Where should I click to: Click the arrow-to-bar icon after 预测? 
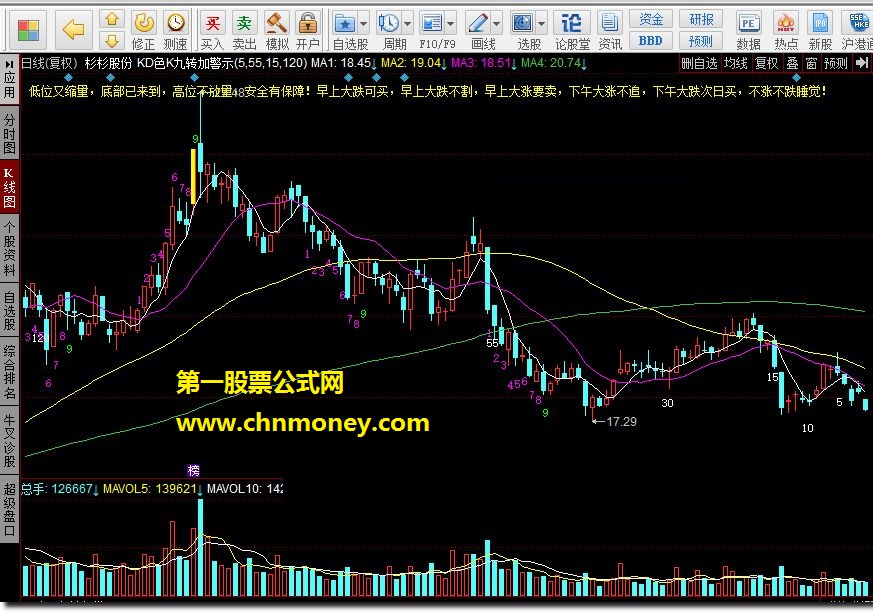tap(861, 63)
